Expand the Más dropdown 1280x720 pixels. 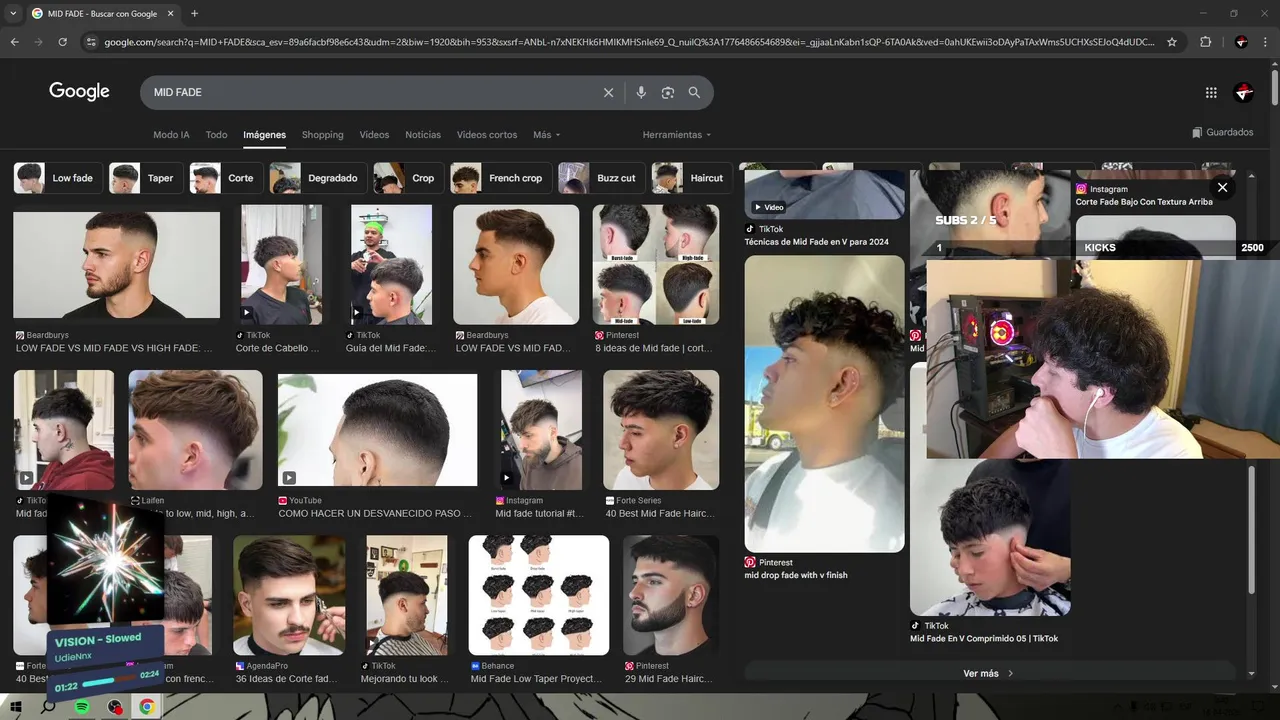pos(546,135)
